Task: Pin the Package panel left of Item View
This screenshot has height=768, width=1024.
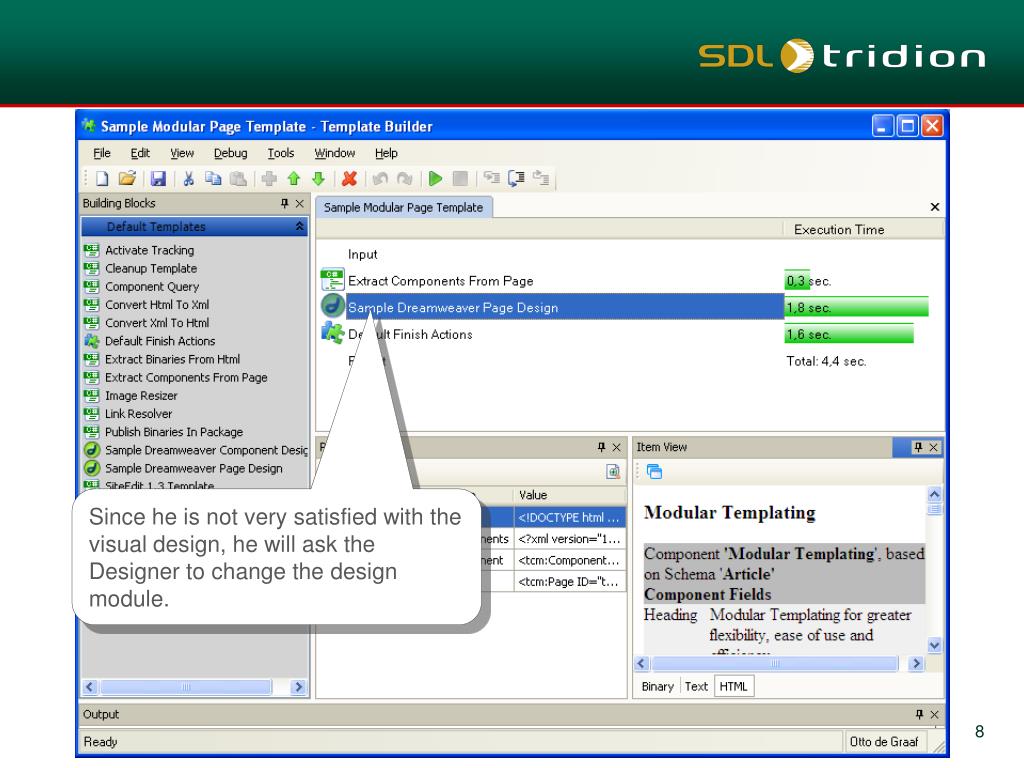Action: tap(601, 447)
